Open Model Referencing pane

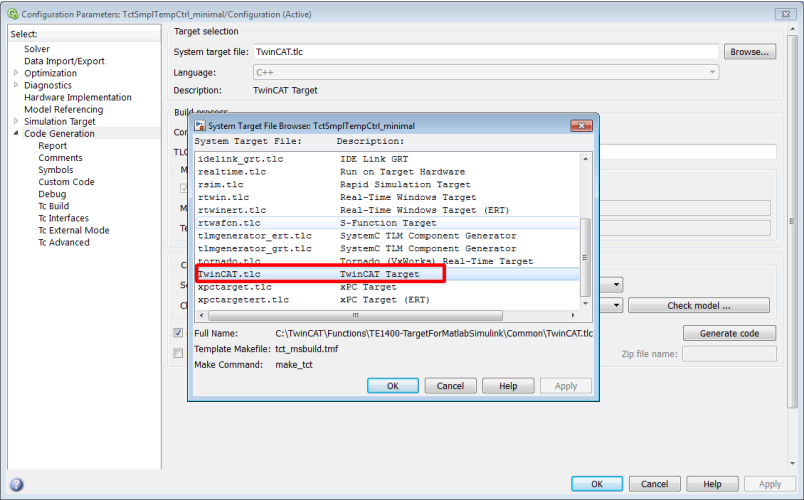[64, 109]
